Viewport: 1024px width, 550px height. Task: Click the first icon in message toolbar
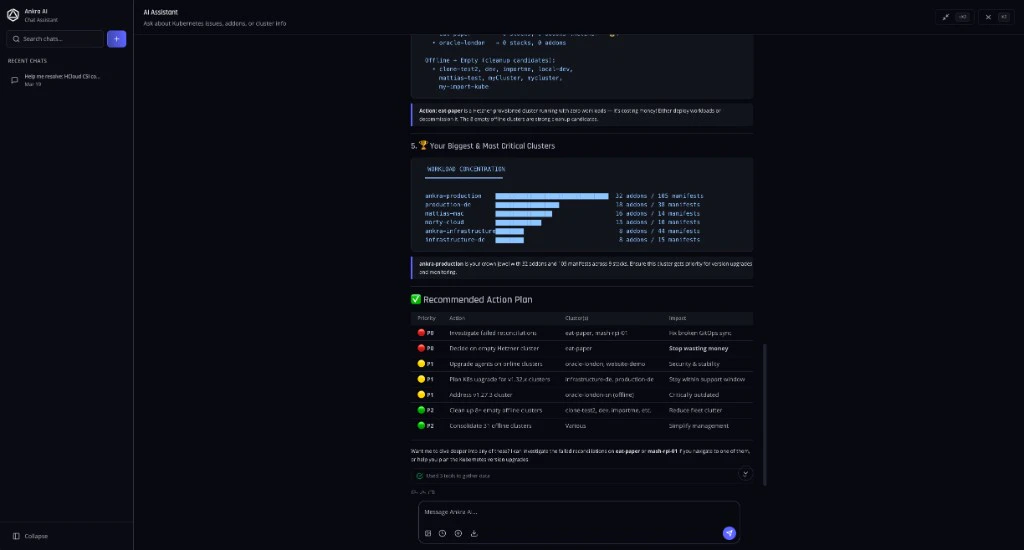coord(428,533)
